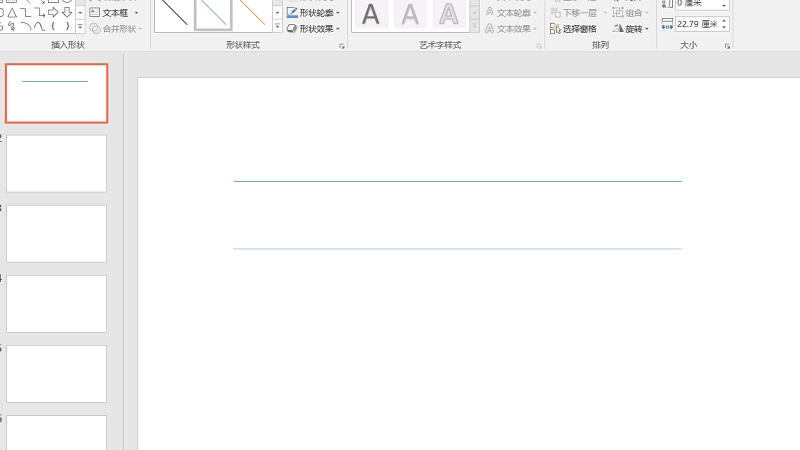Increase the width value with up stepper

point(724,19)
